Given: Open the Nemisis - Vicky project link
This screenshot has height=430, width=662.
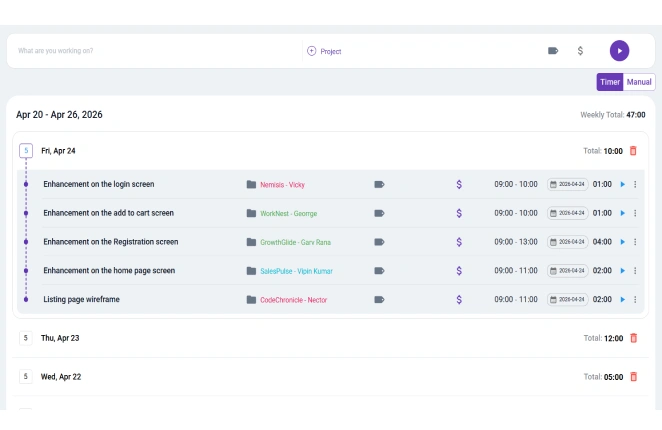Looking at the screenshot, I should pos(282,185).
